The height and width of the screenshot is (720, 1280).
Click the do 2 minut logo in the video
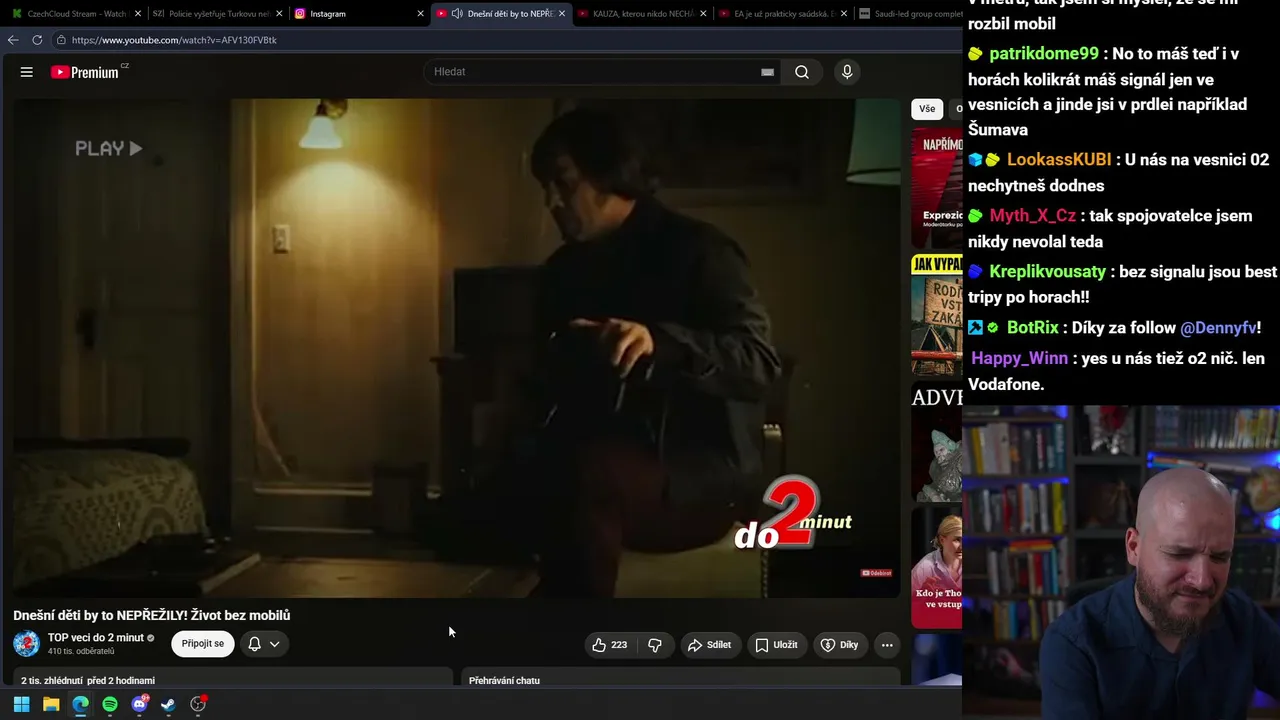[x=793, y=514]
